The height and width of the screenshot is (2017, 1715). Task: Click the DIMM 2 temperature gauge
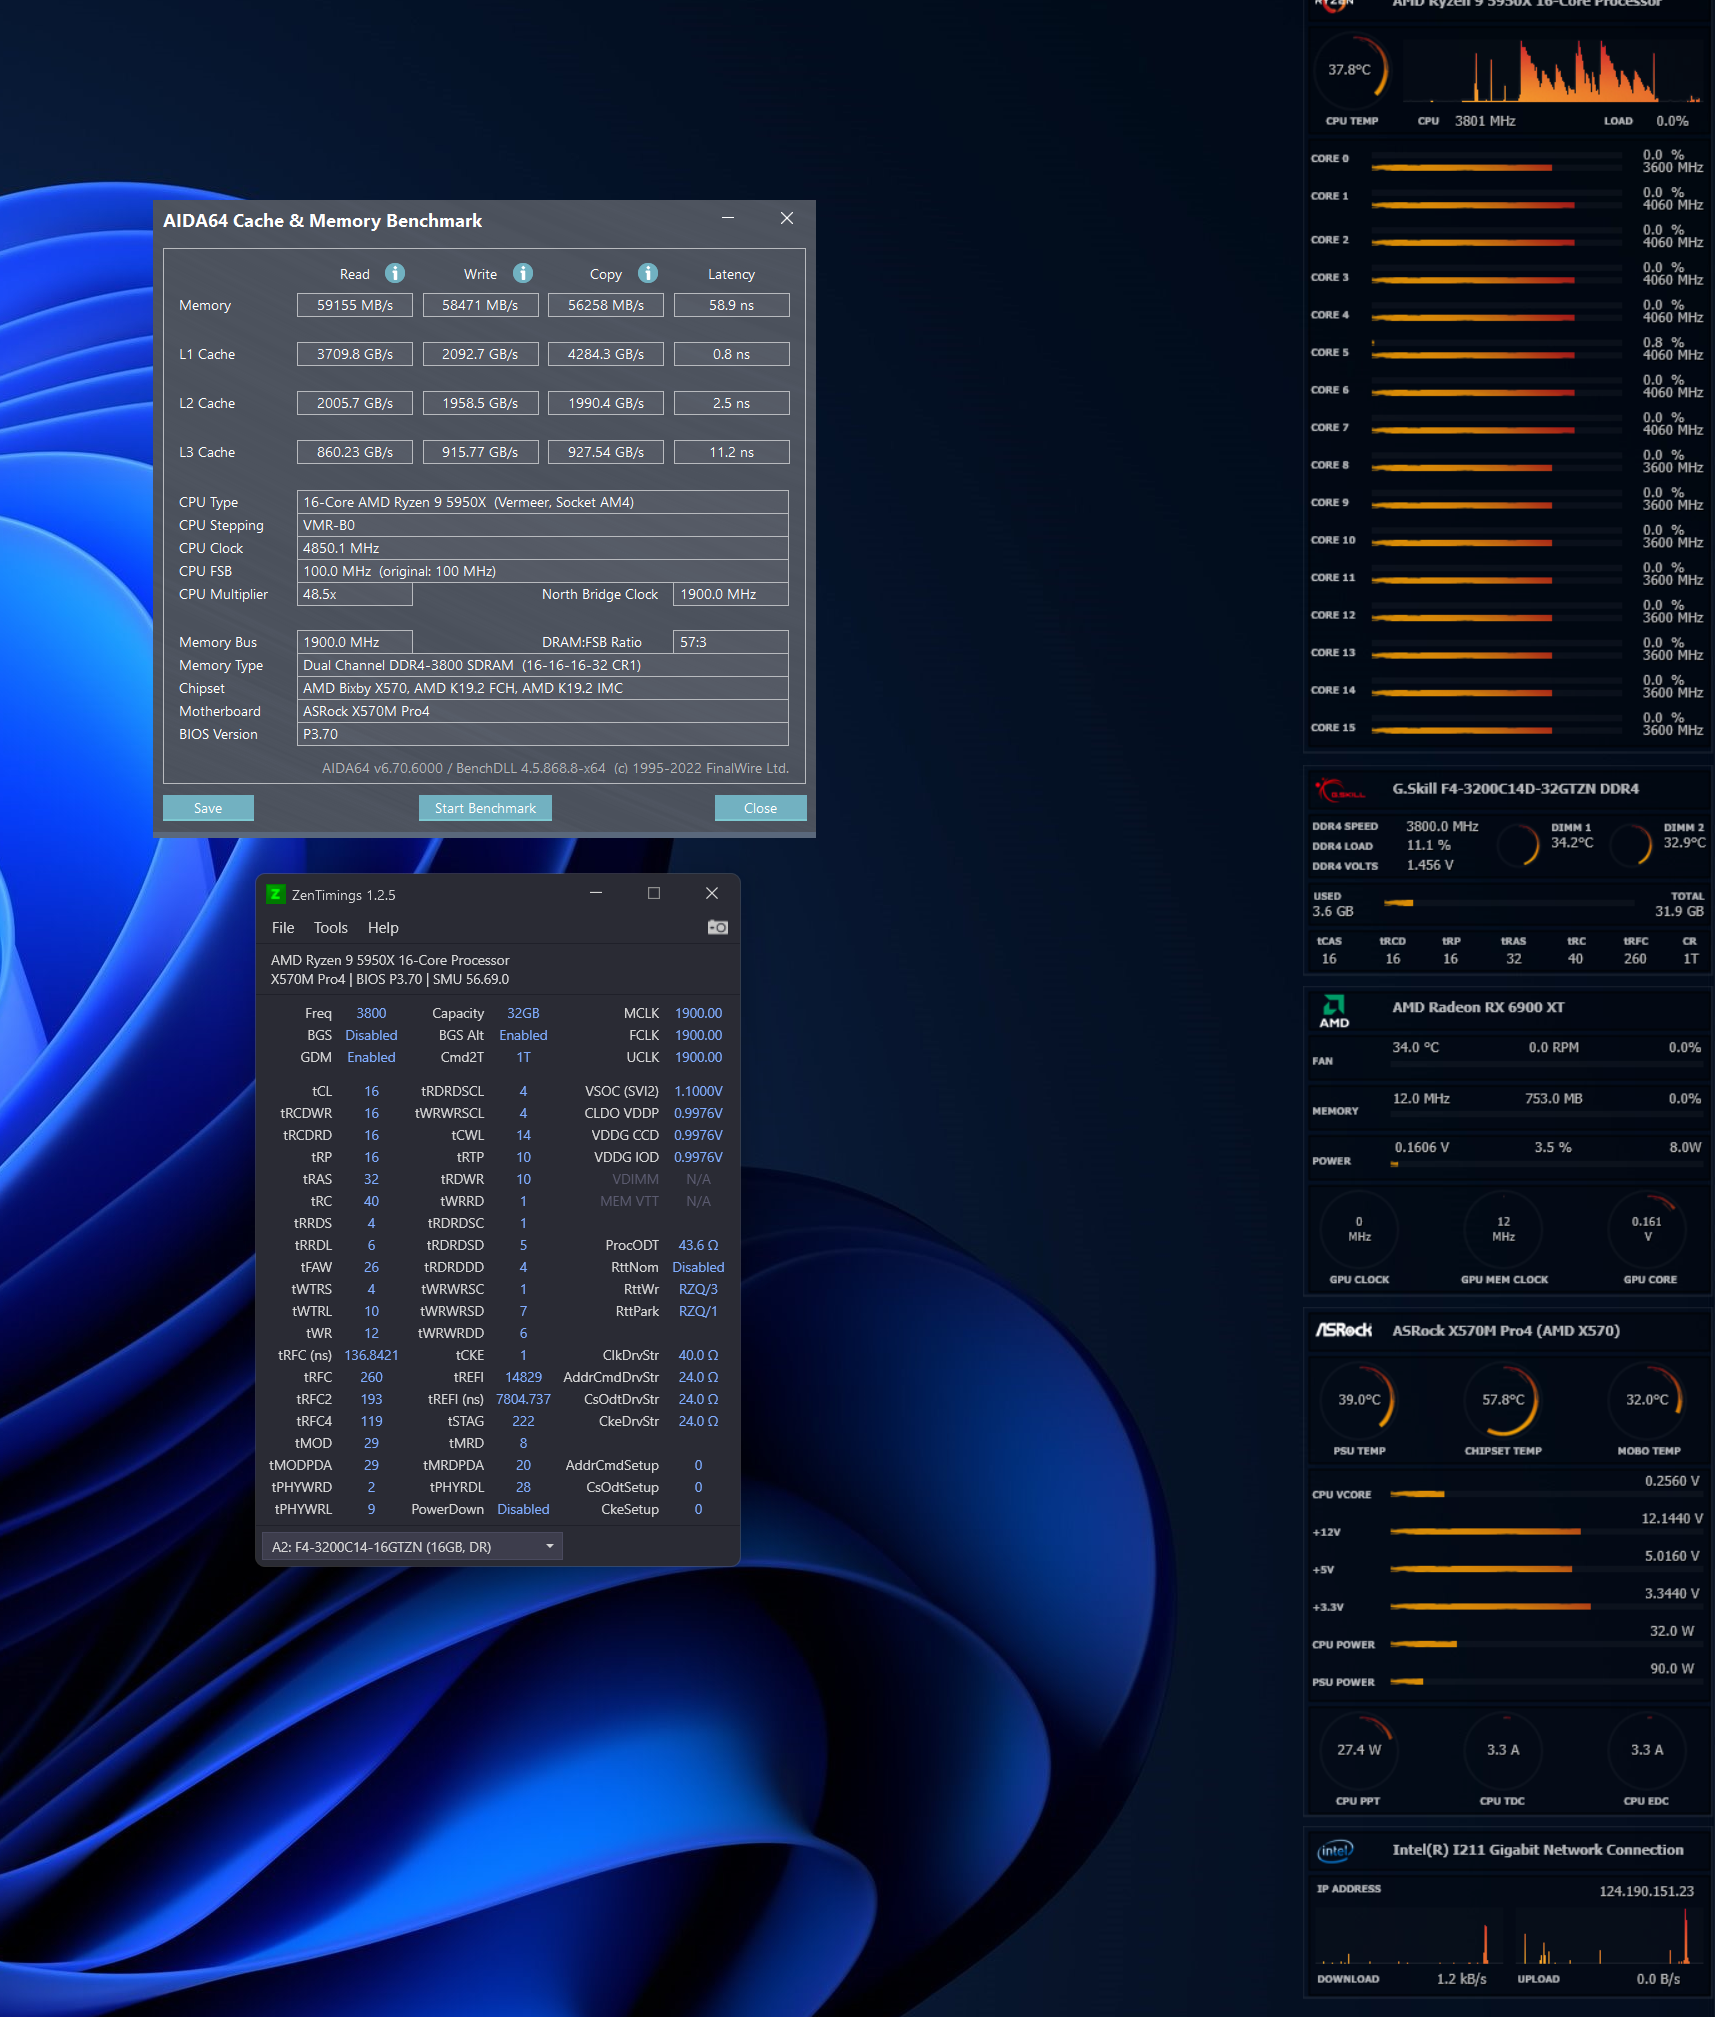1631,844
